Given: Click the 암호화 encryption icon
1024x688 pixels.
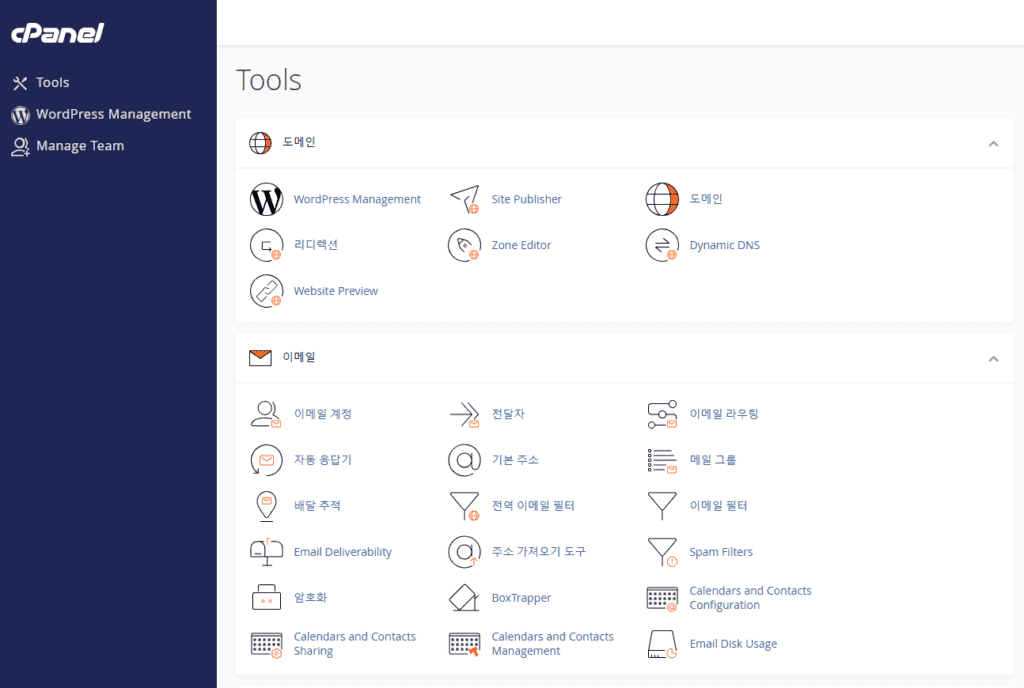Looking at the screenshot, I should click(266, 597).
